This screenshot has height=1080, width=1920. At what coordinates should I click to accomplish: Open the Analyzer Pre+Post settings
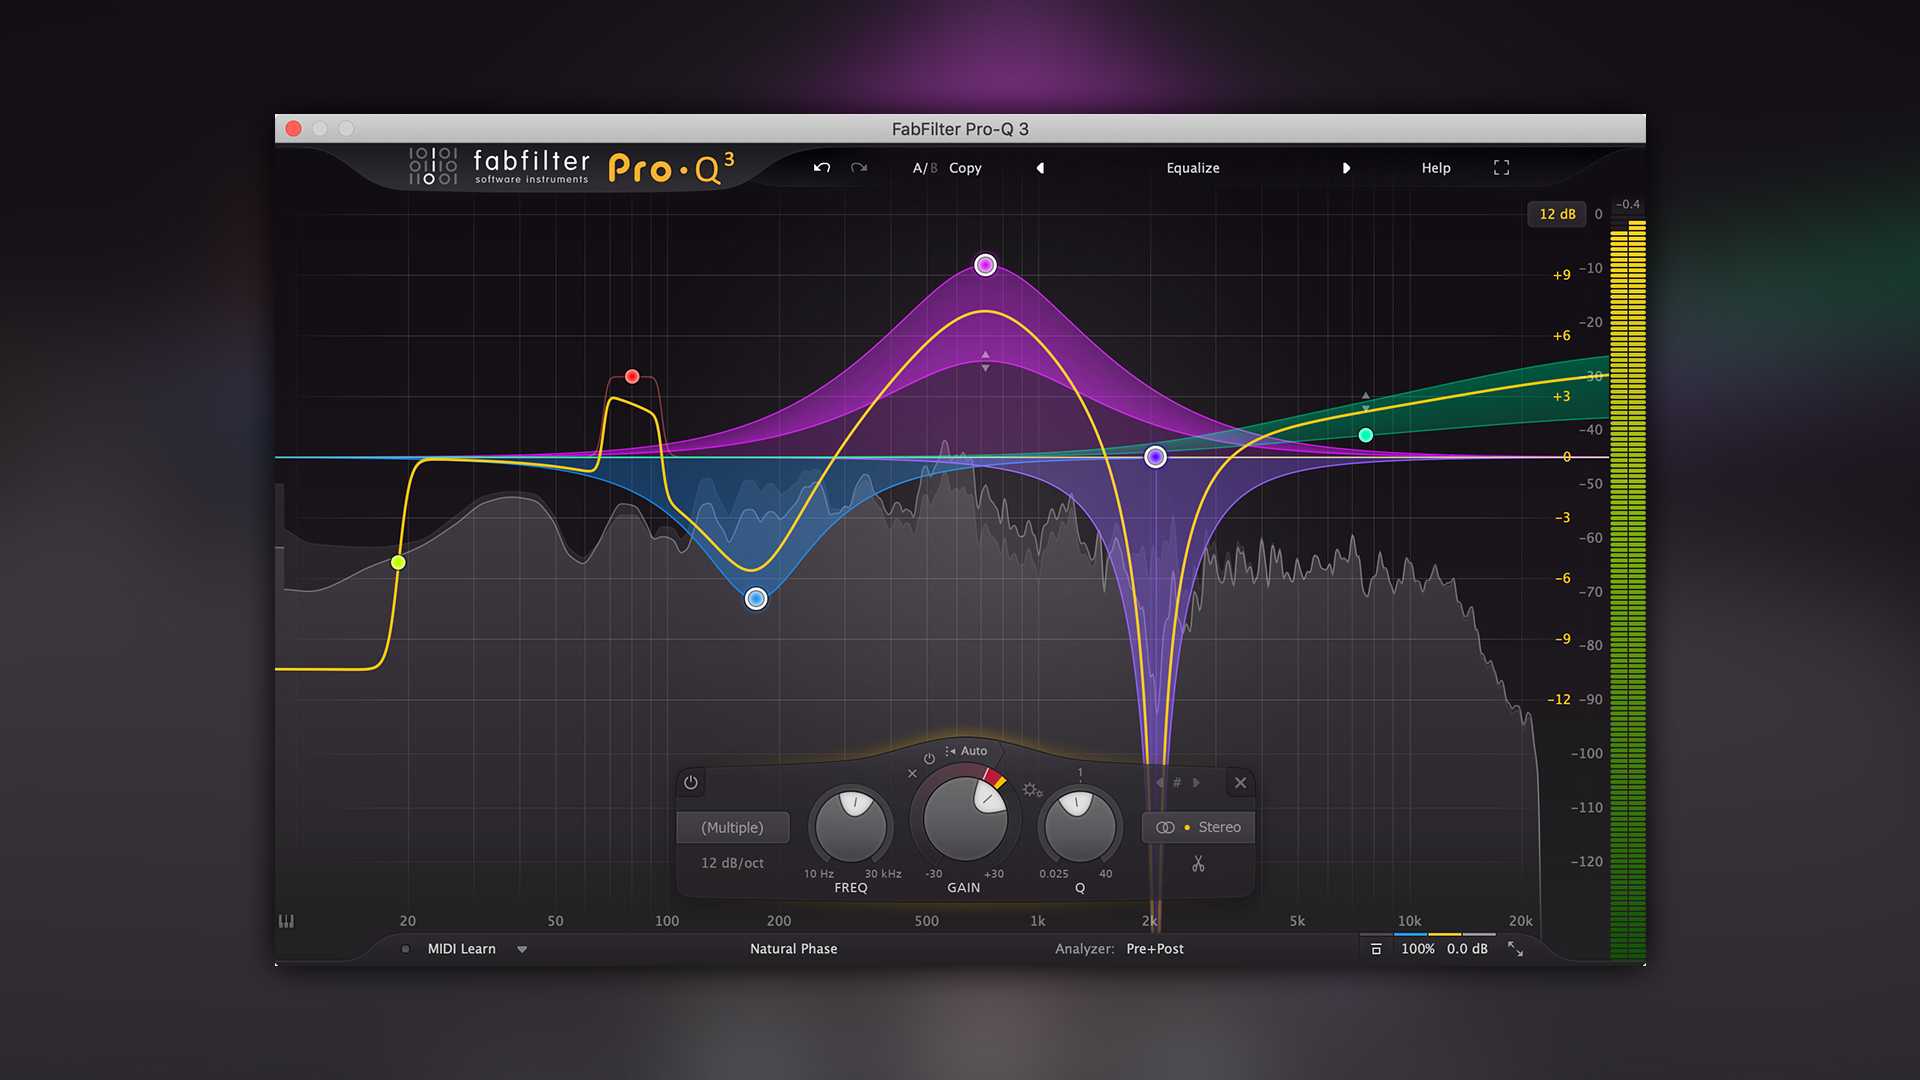click(1155, 949)
